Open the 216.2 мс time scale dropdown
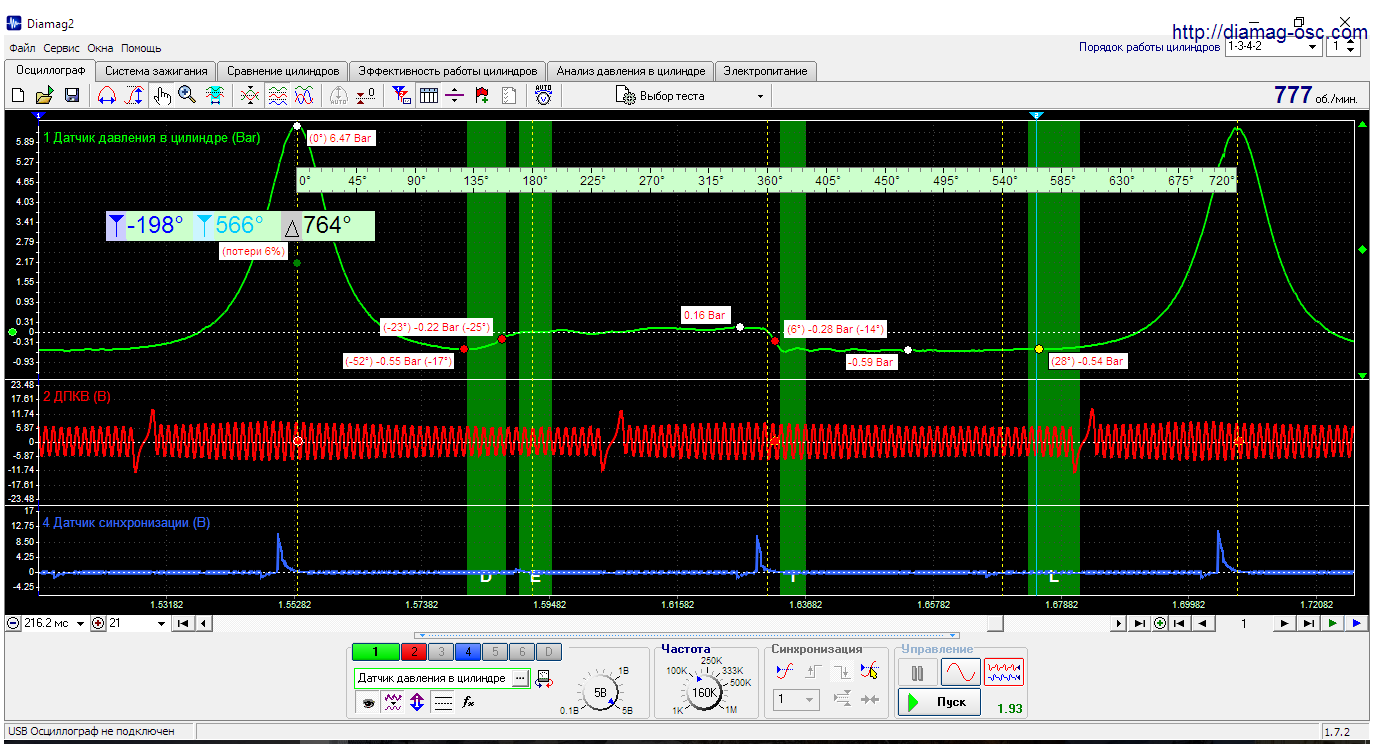This screenshot has height=744, width=1382. click(x=54, y=623)
